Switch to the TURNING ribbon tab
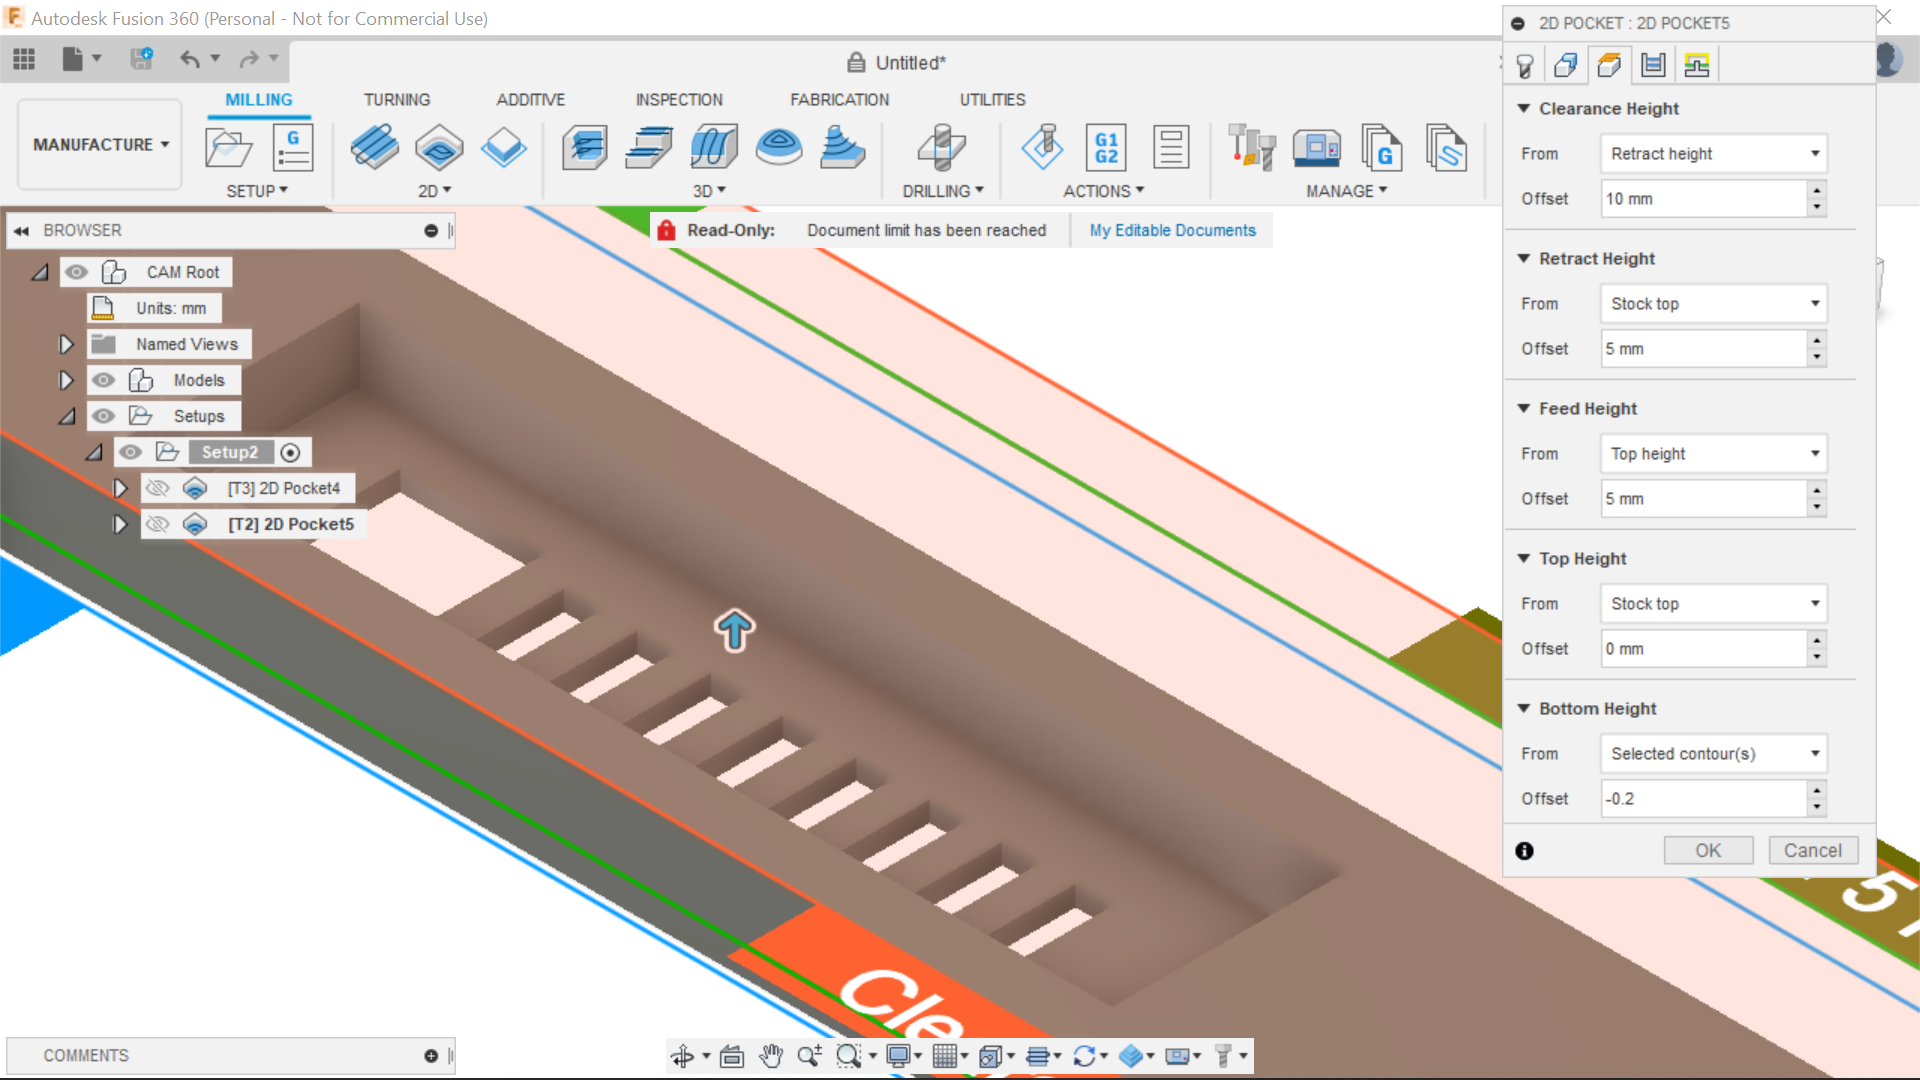Image resolution: width=1920 pixels, height=1080 pixels. point(397,99)
